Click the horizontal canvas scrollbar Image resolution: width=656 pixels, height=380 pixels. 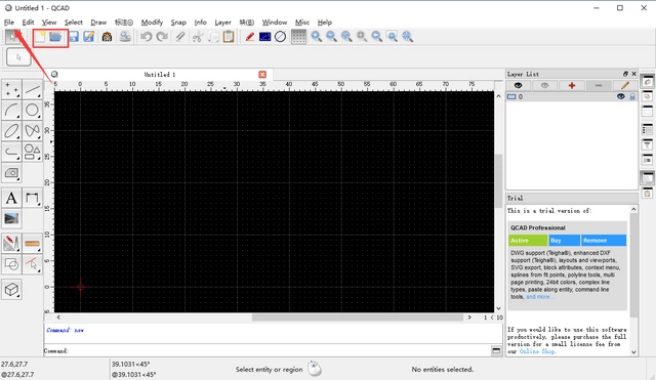coord(358,318)
